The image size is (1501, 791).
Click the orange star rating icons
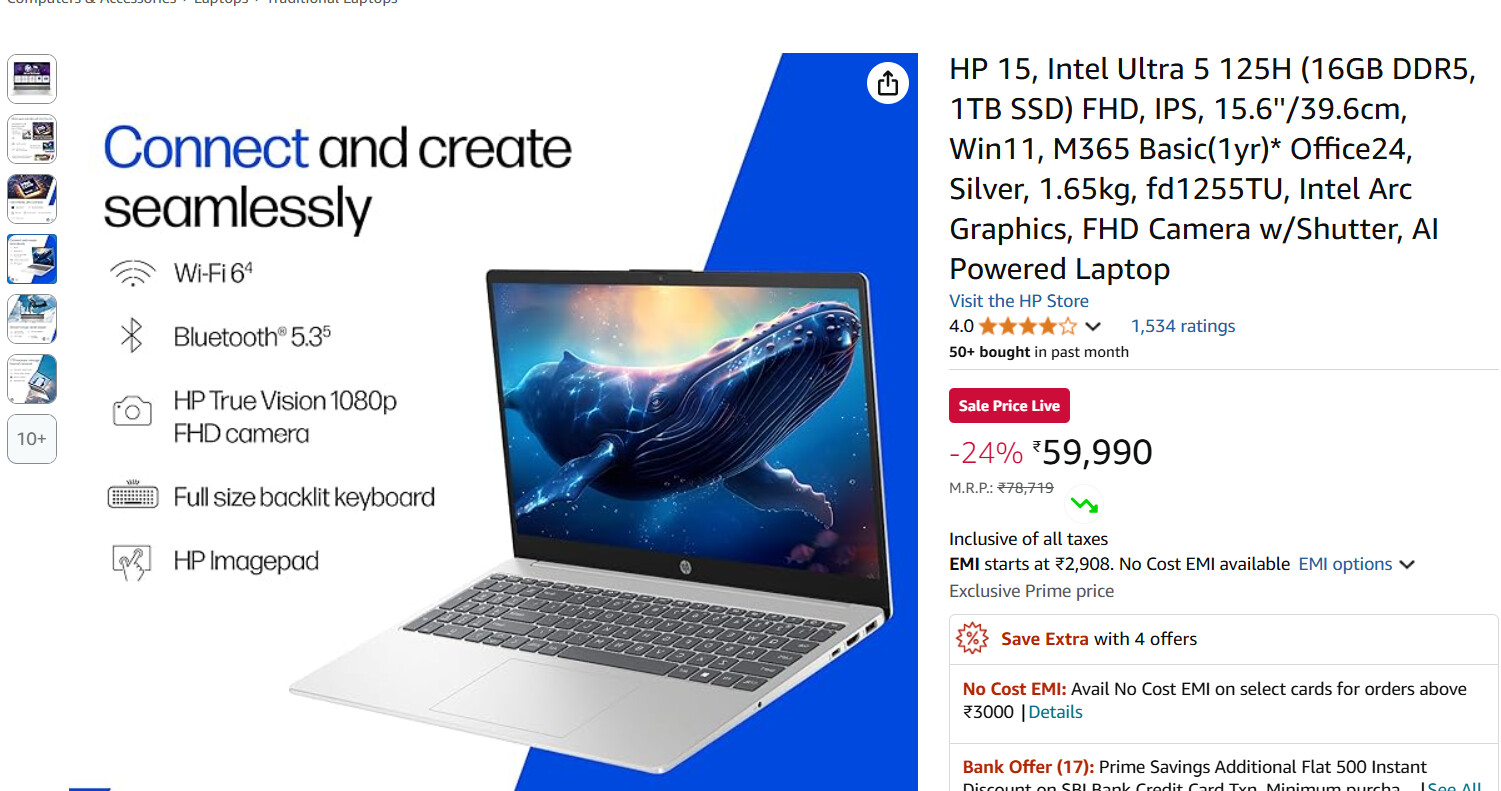point(1027,326)
